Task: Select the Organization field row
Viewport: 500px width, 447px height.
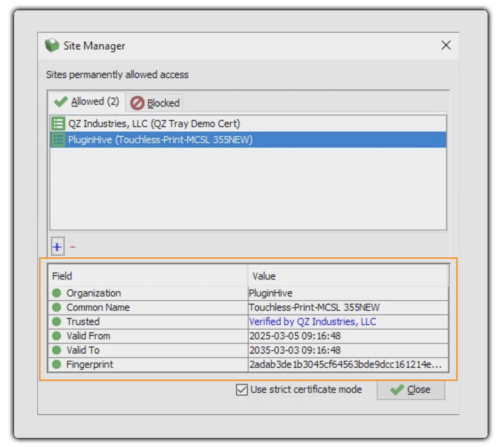Action: pos(248,293)
